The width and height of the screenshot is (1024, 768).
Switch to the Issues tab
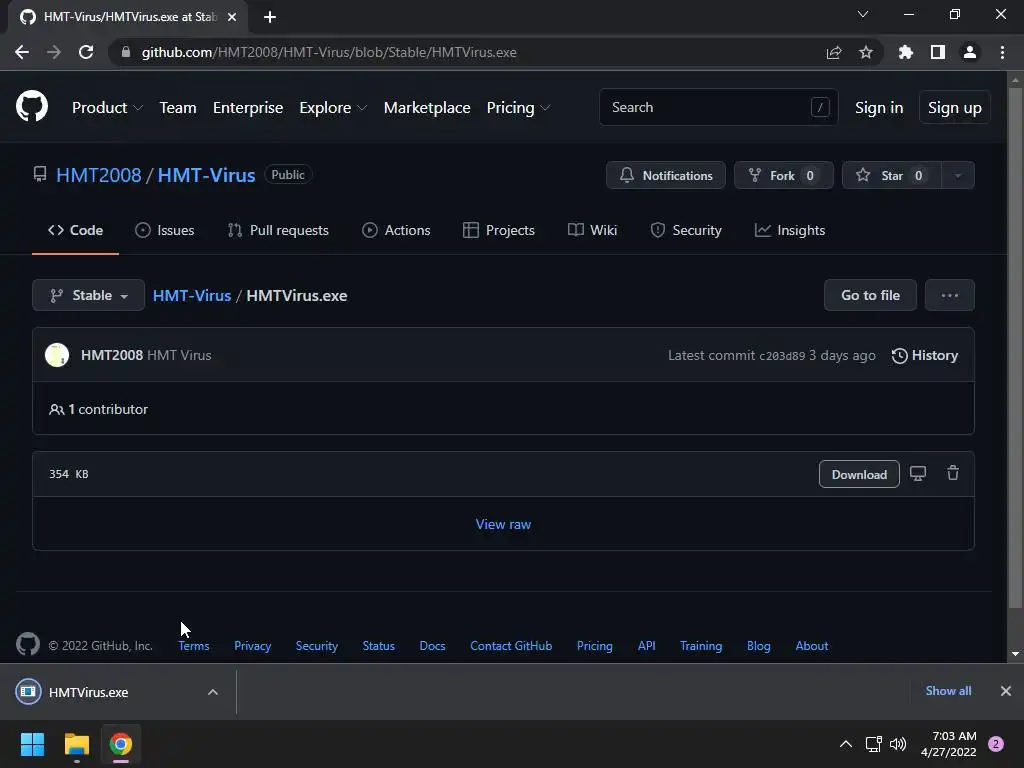165,230
